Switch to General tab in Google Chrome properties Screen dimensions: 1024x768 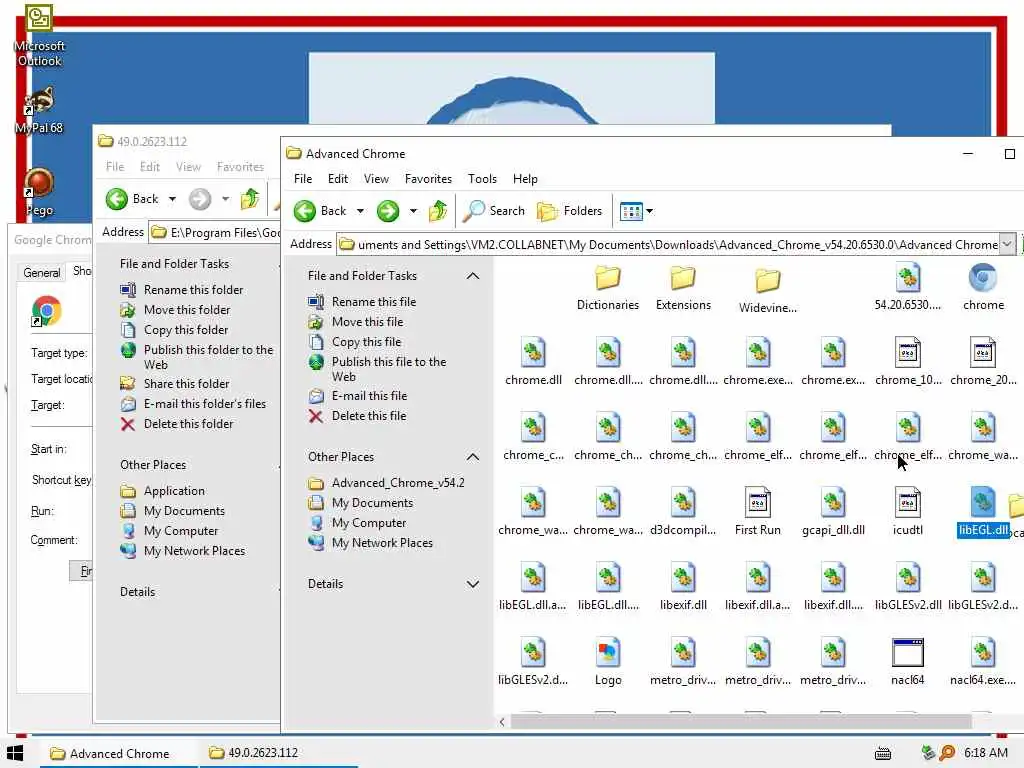click(42, 272)
